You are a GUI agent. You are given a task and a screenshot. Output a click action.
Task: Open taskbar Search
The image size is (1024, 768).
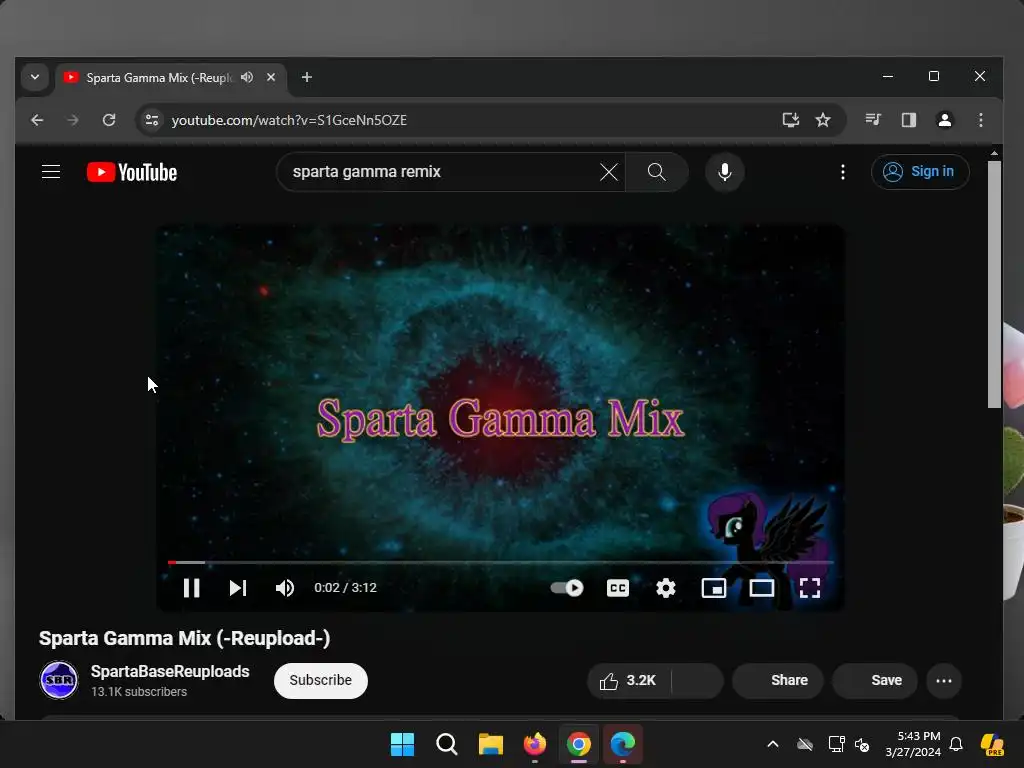click(447, 744)
